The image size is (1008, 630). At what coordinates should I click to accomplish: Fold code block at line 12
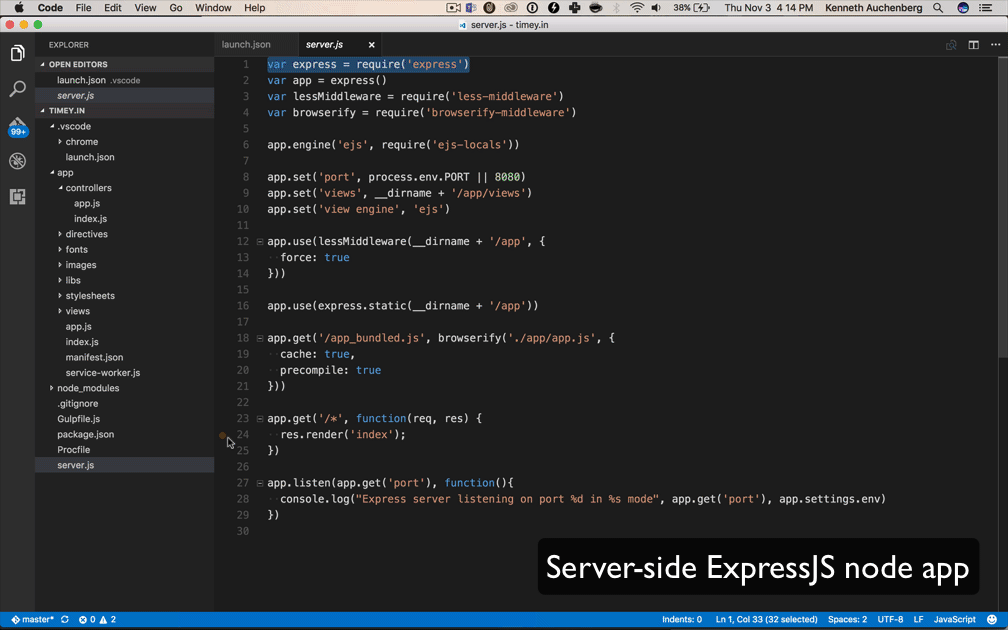click(x=260, y=242)
